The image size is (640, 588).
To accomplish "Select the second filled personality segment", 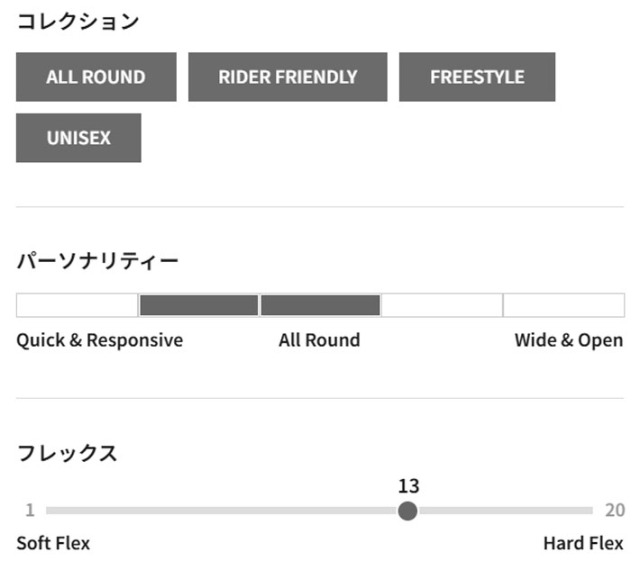I will [198, 305].
